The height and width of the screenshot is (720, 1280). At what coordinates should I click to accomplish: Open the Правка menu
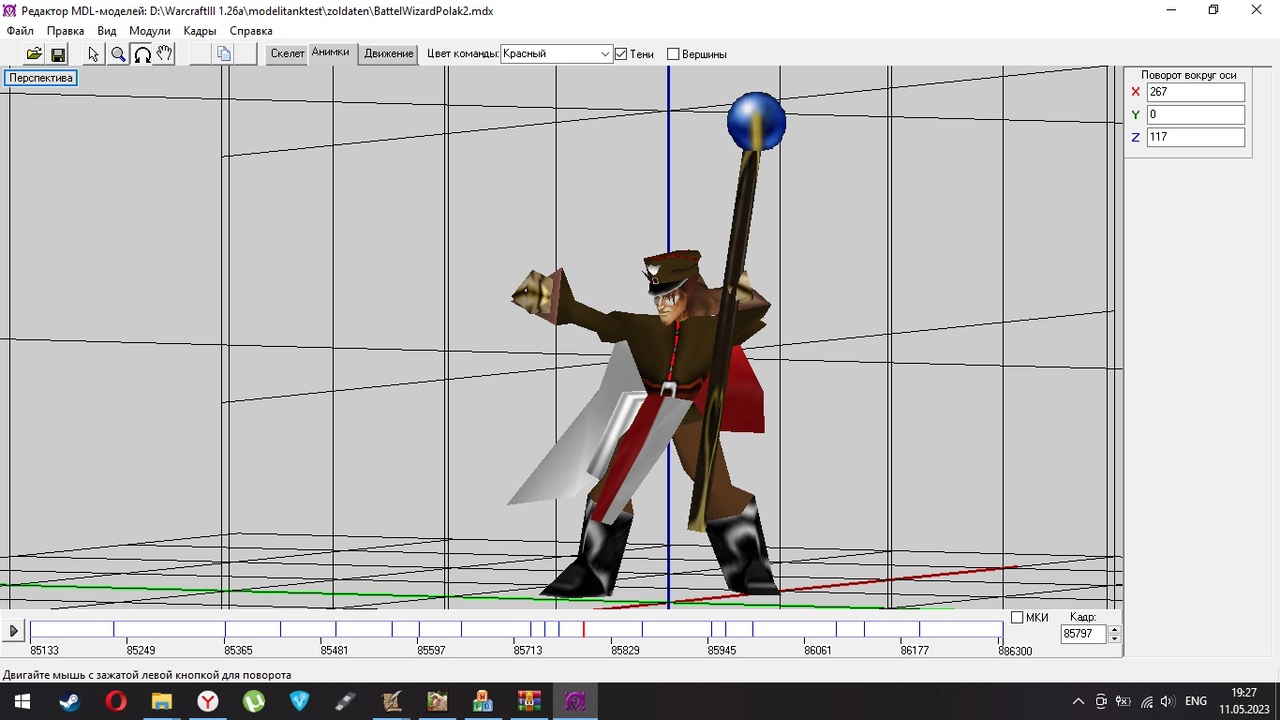[66, 31]
